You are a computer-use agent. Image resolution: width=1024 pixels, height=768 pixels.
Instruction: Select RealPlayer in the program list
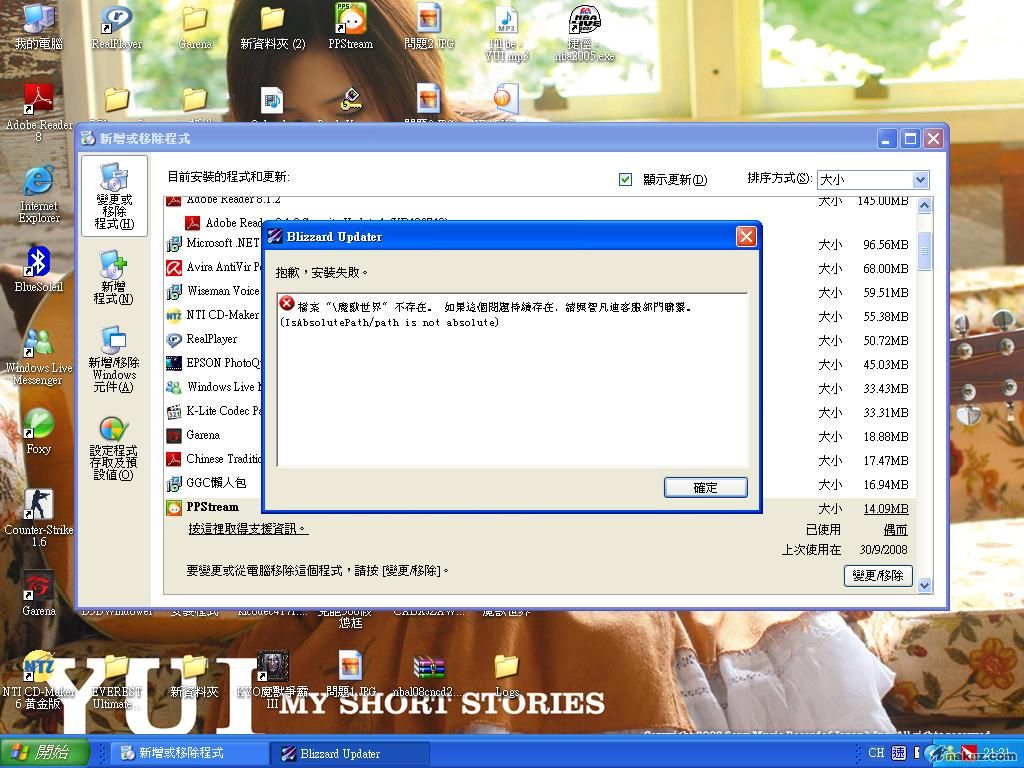(212, 339)
